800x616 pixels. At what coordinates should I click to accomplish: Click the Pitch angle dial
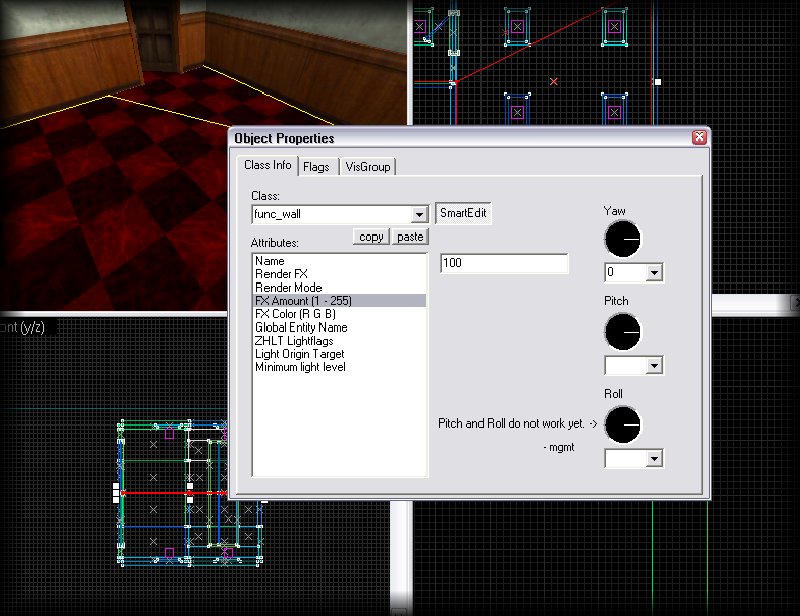click(622, 332)
